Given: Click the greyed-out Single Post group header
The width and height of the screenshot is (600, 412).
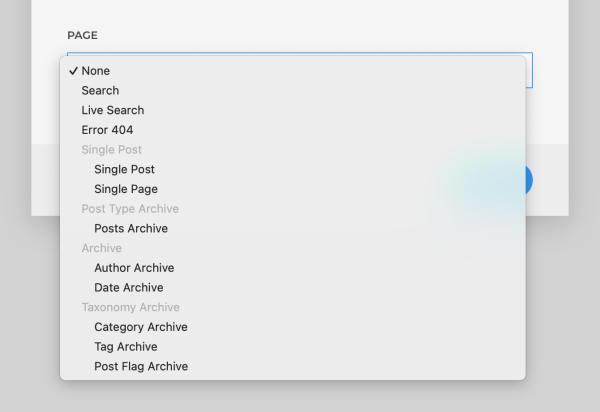Looking at the screenshot, I should click(111, 150).
